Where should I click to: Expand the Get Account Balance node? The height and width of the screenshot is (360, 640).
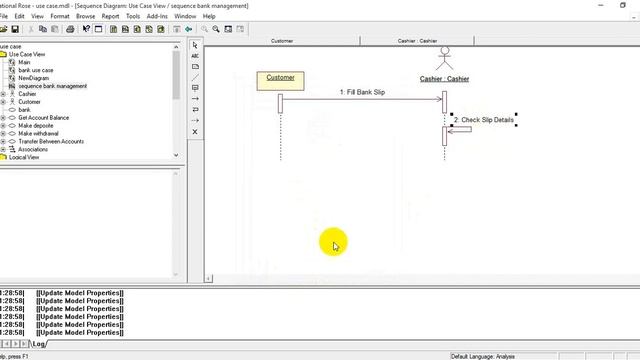pos(3,118)
